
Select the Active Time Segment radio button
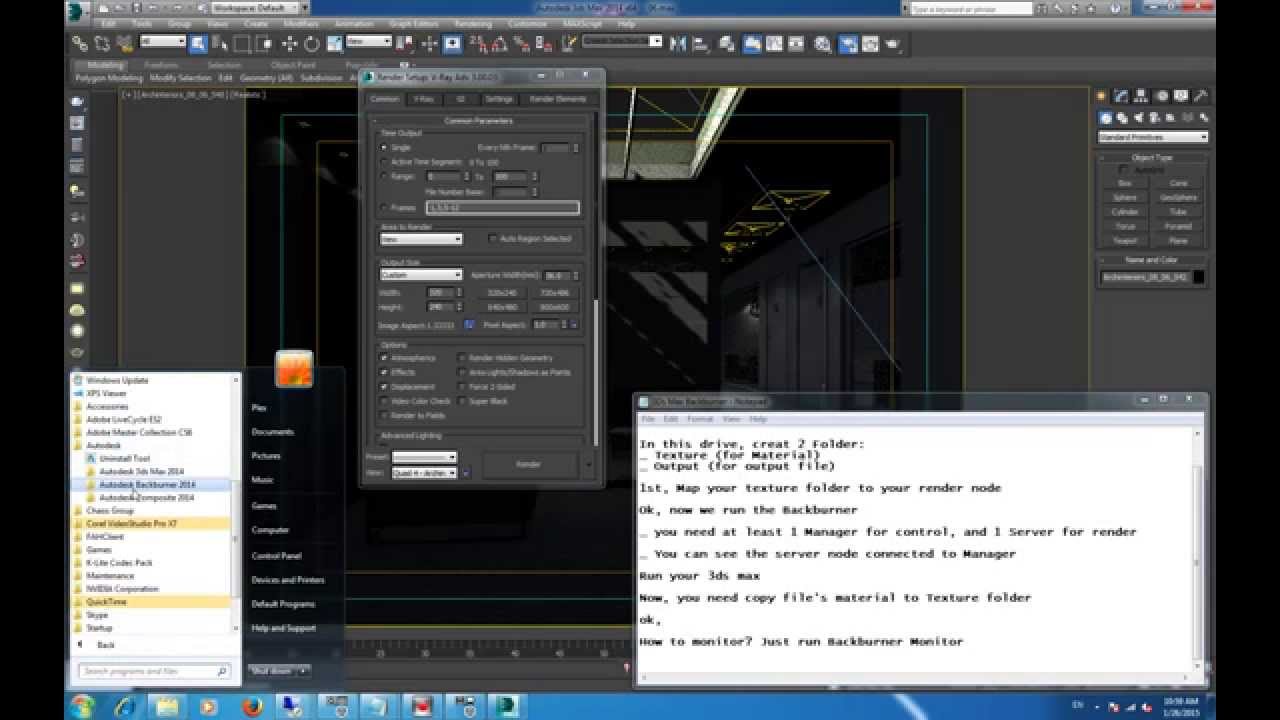pyautogui.click(x=384, y=161)
